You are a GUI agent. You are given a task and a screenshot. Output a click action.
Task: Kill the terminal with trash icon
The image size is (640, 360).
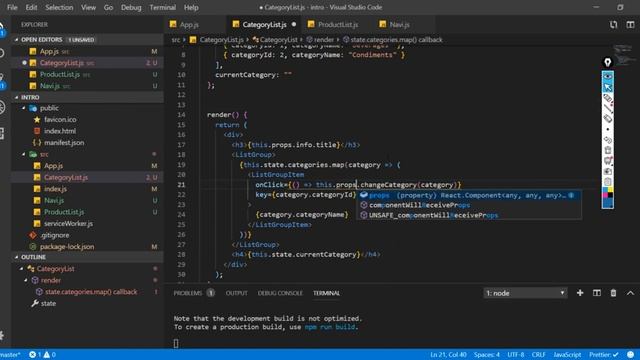613,293
